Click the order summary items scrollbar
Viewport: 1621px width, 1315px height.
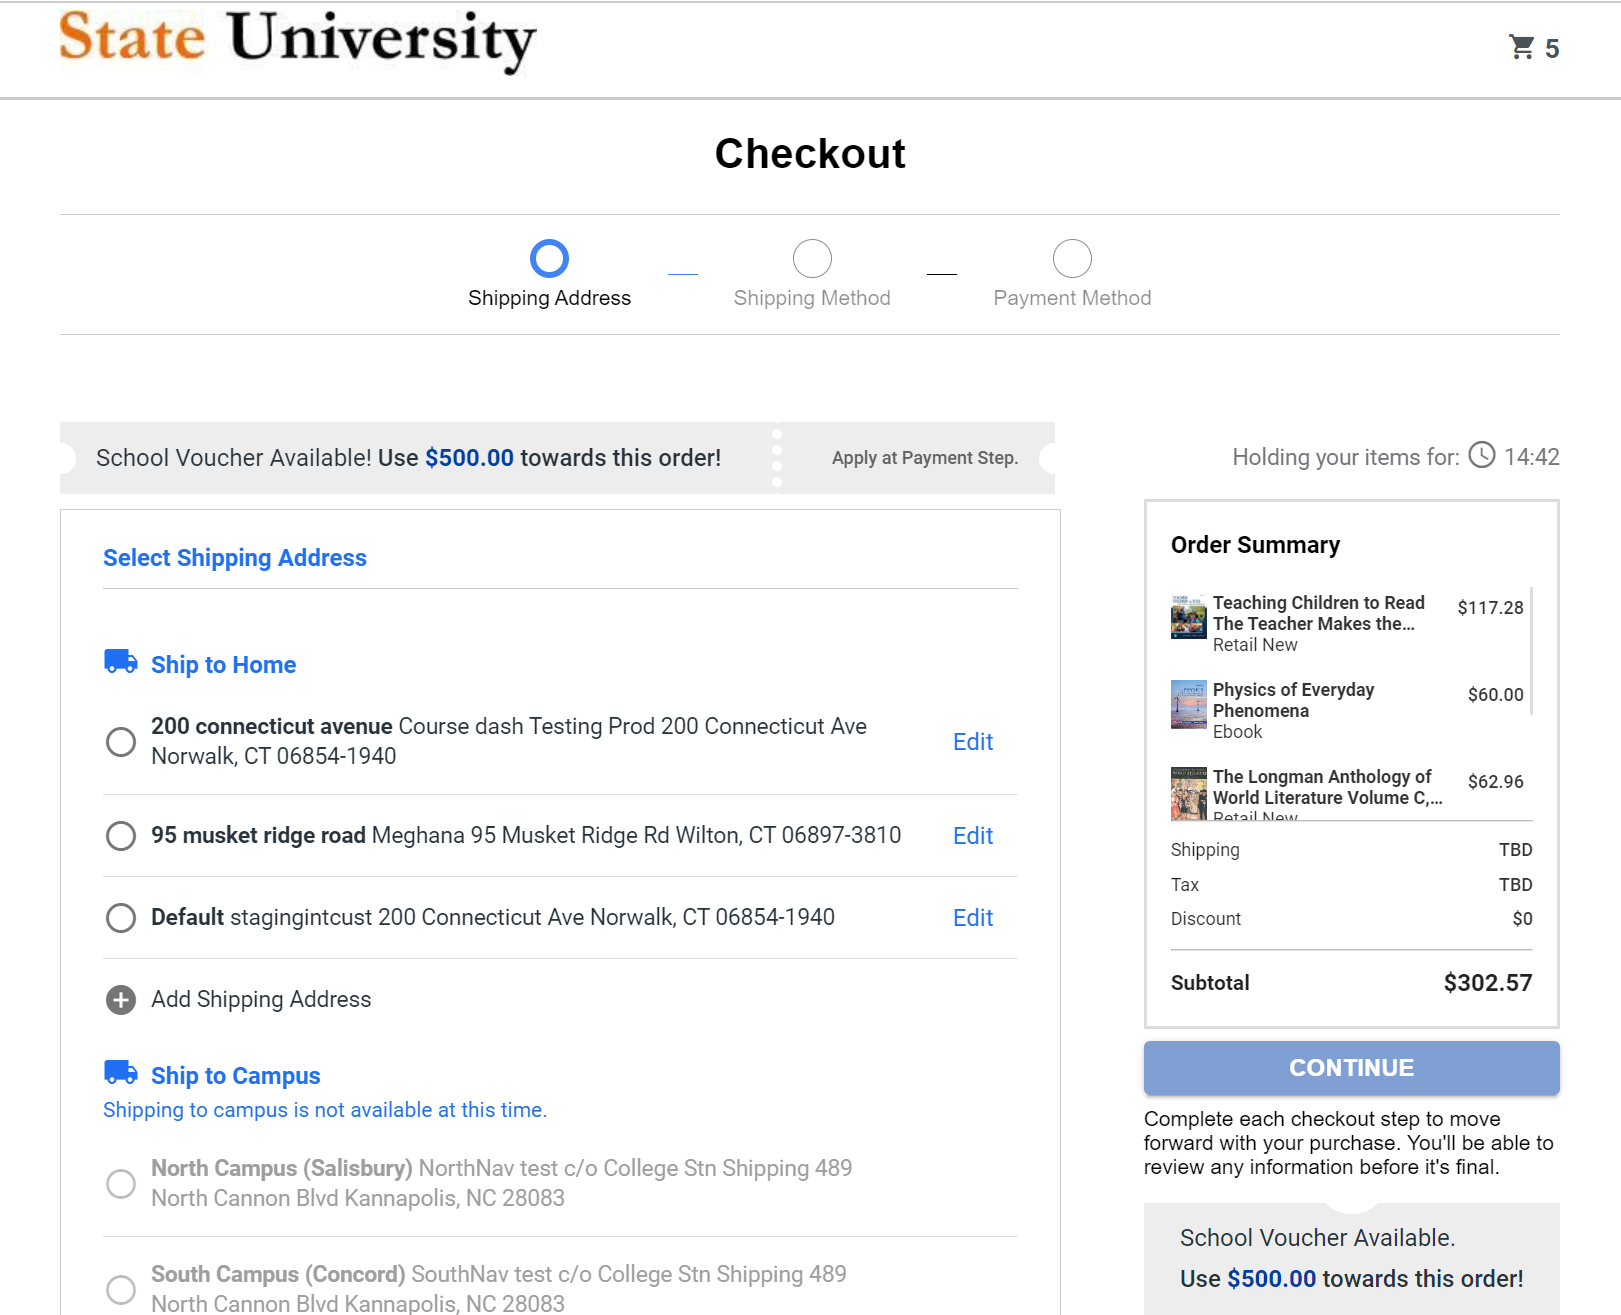coord(1531,651)
